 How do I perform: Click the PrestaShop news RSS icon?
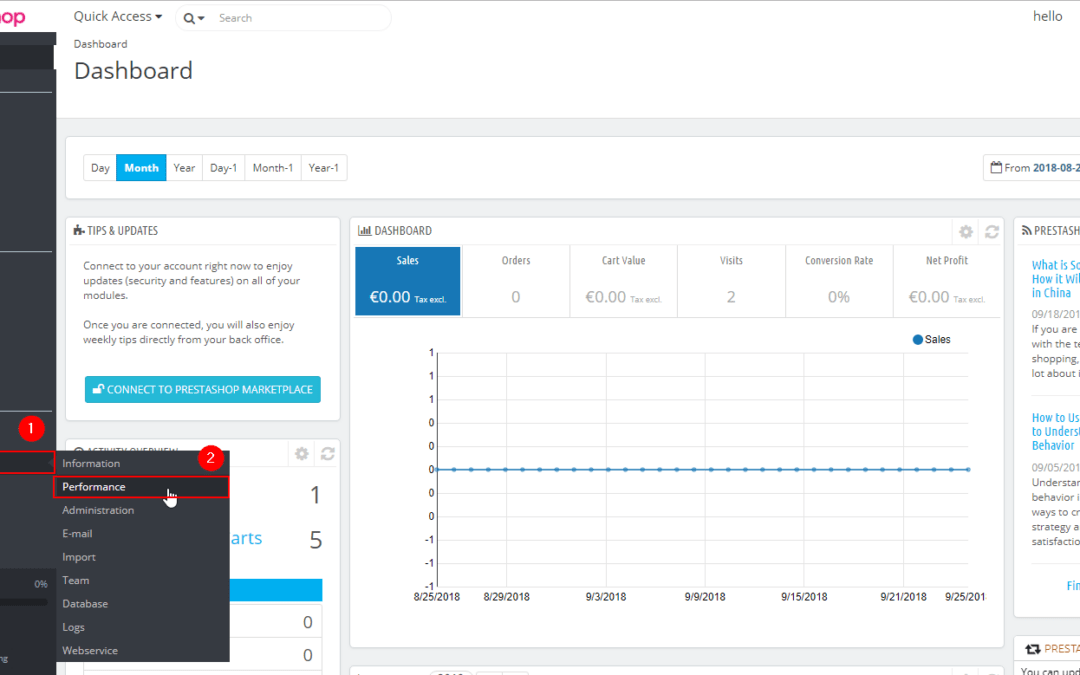(1026, 231)
